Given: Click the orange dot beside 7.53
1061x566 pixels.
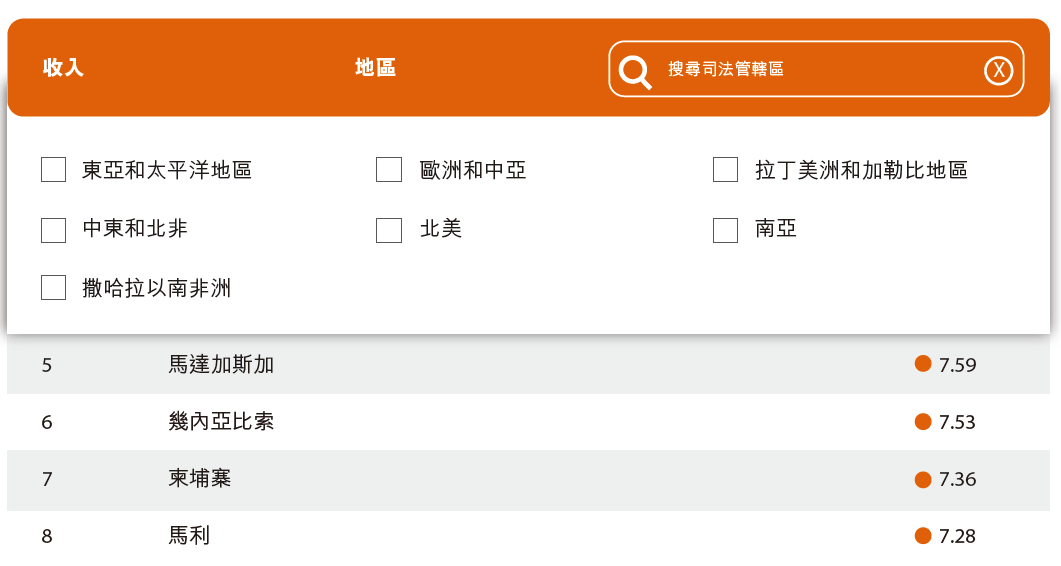Looking at the screenshot, I should [923, 421].
